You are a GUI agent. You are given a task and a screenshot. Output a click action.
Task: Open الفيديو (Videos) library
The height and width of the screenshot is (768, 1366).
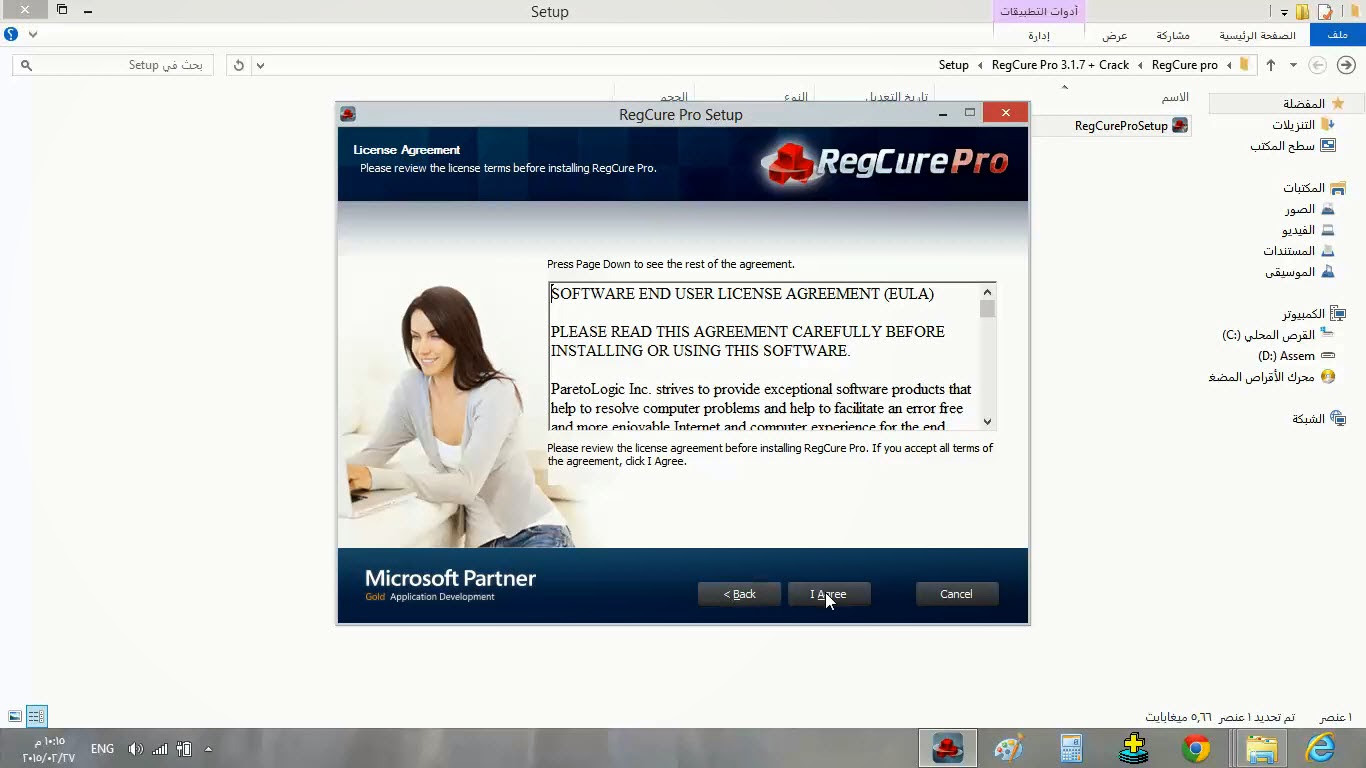point(1308,230)
